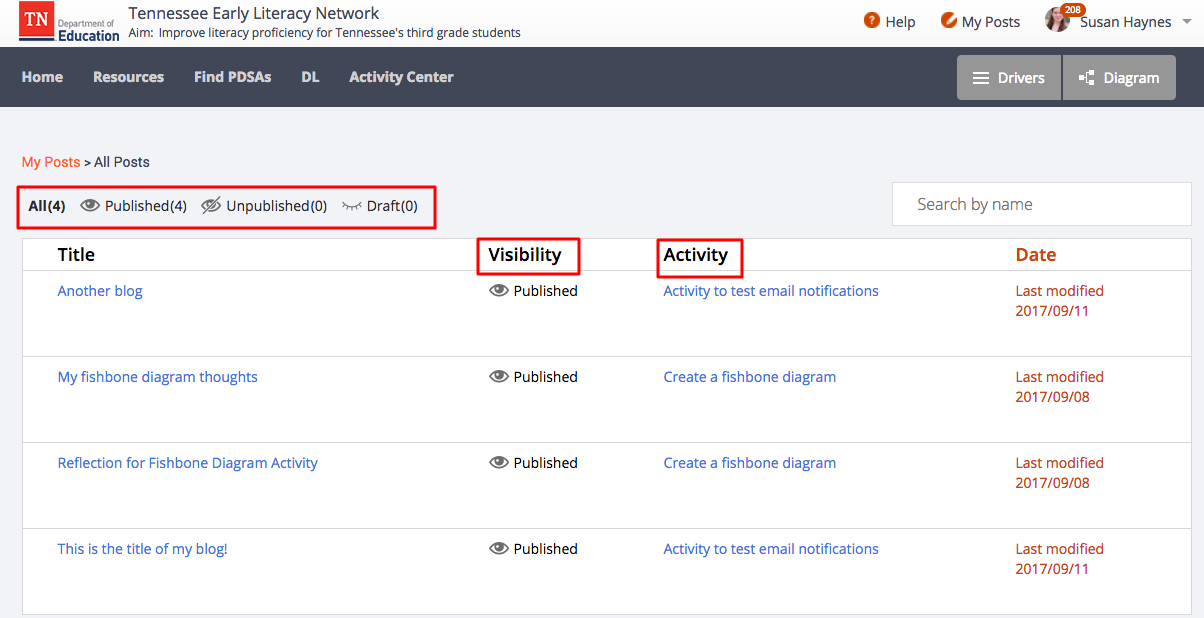
Task: Open activity link in 'This is the title' row
Action: pos(771,549)
